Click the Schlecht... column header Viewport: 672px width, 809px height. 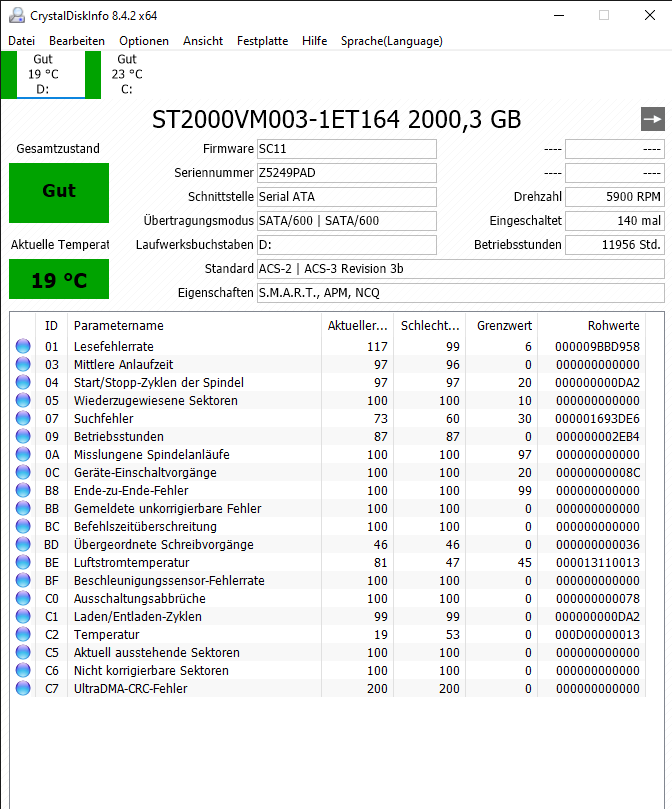pyautogui.click(x=429, y=326)
